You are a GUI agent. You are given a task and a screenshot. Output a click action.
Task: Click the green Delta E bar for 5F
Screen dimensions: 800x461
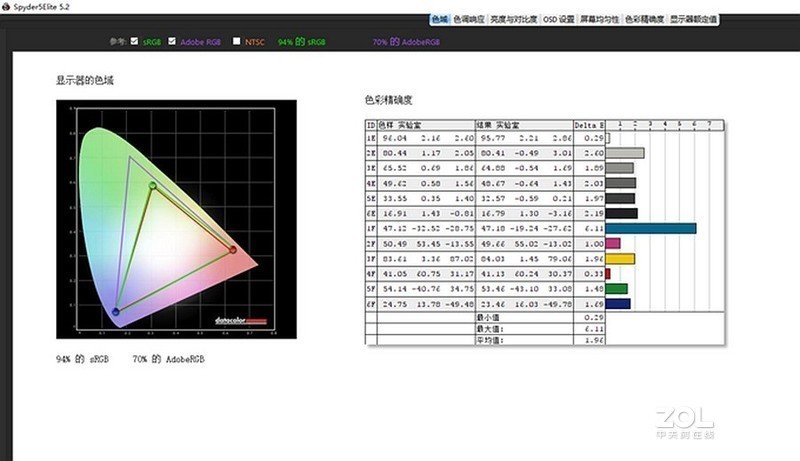616,289
